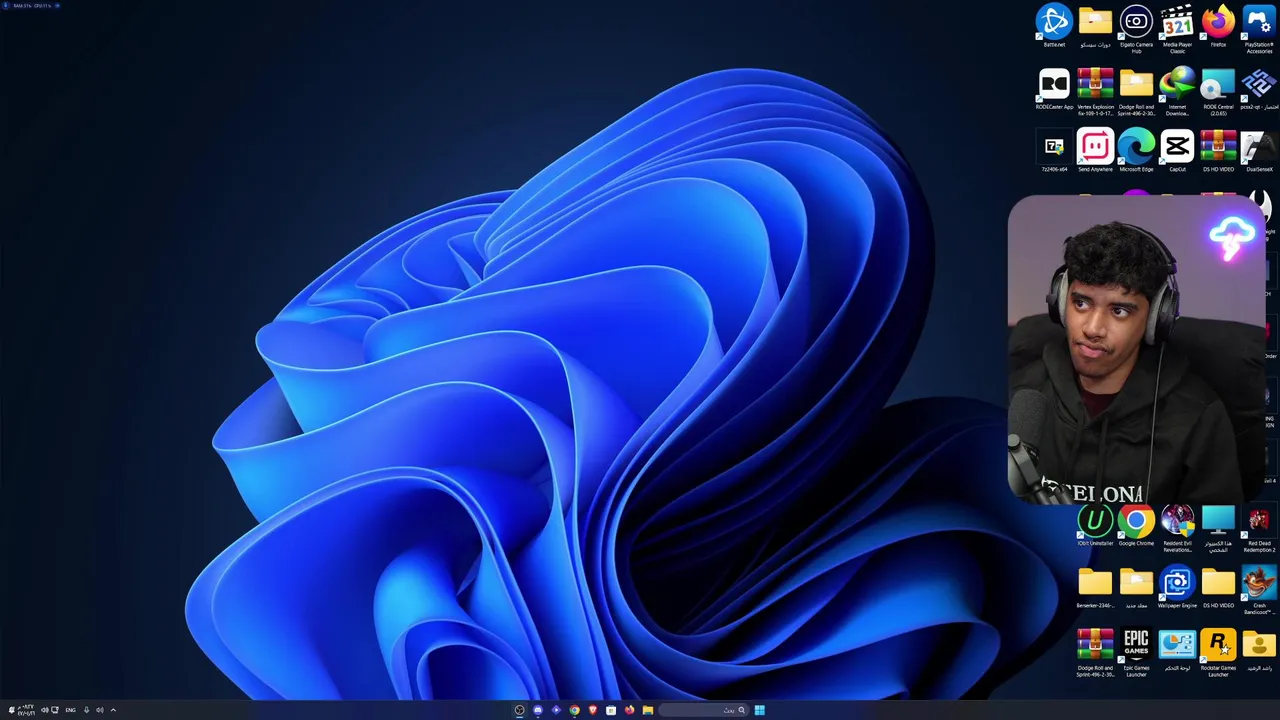Screen dimensions: 1280x720
Task: Launch the Rockstar Games Launcher shortcut
Action: point(1218,652)
